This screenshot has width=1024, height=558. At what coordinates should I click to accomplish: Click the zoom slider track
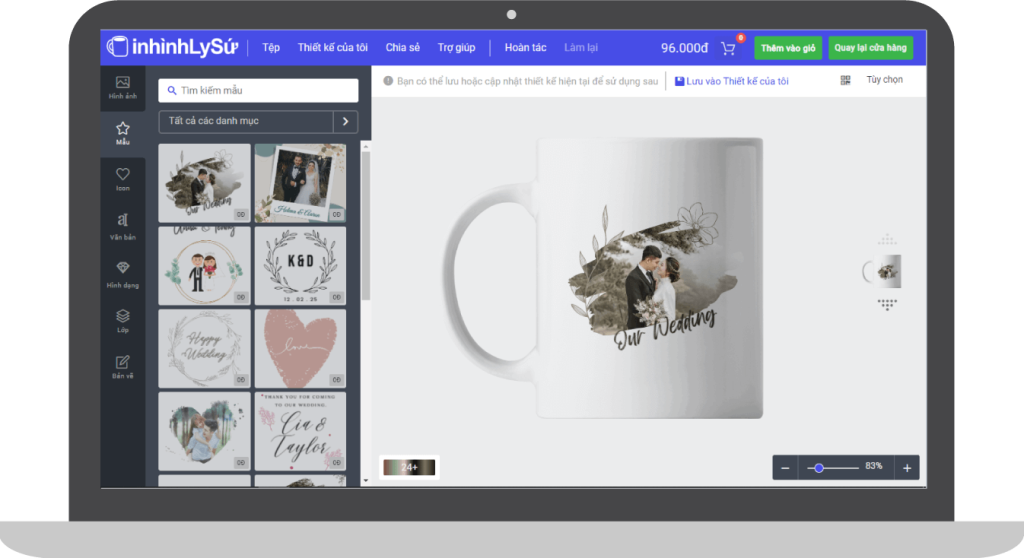click(x=838, y=467)
